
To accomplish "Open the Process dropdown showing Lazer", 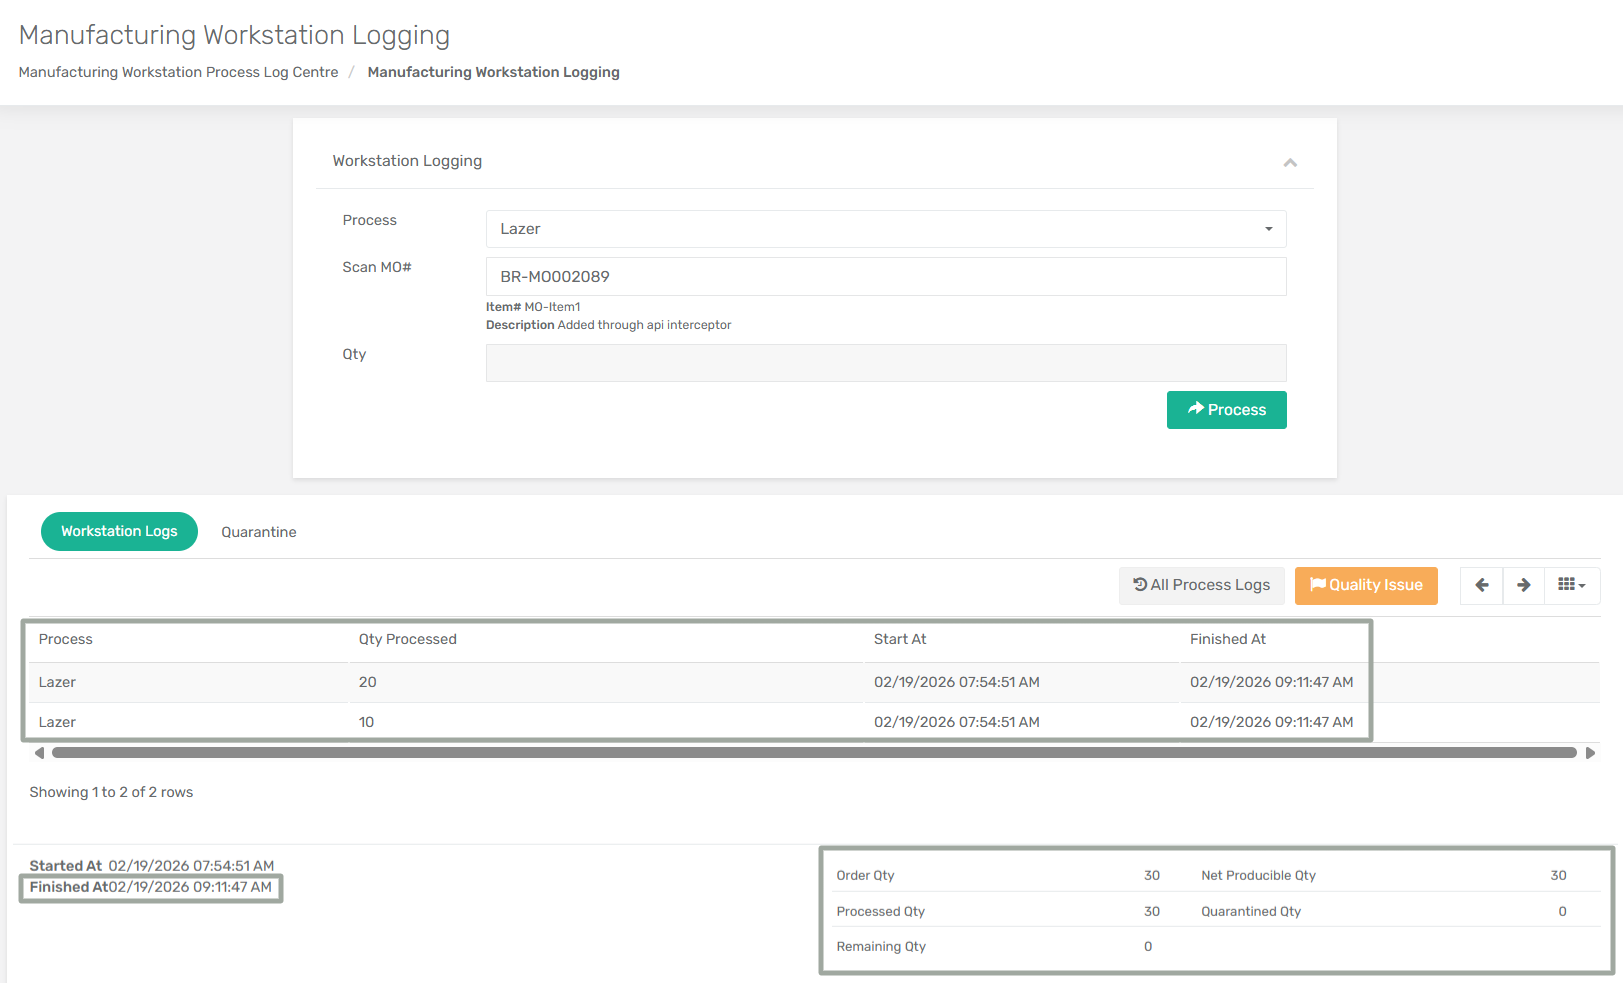I will click(x=885, y=229).
